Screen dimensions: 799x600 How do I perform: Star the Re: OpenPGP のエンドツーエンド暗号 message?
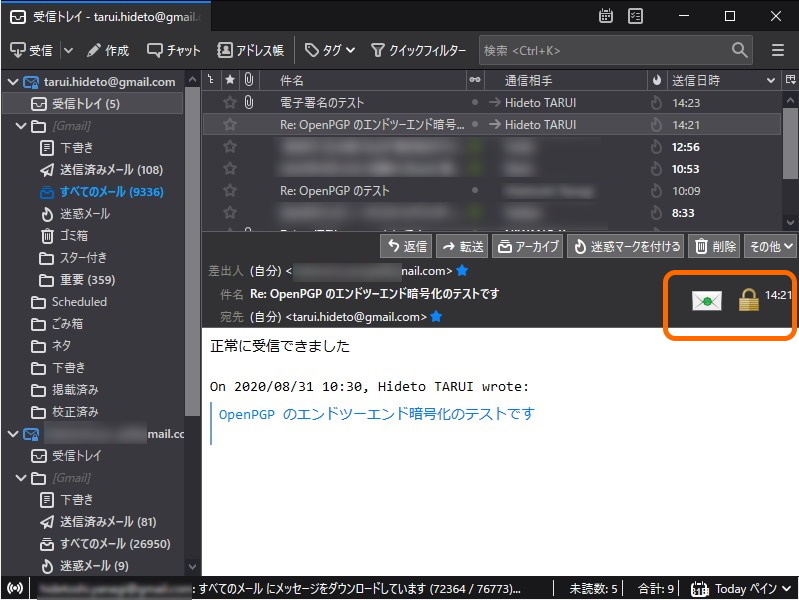tap(230, 124)
